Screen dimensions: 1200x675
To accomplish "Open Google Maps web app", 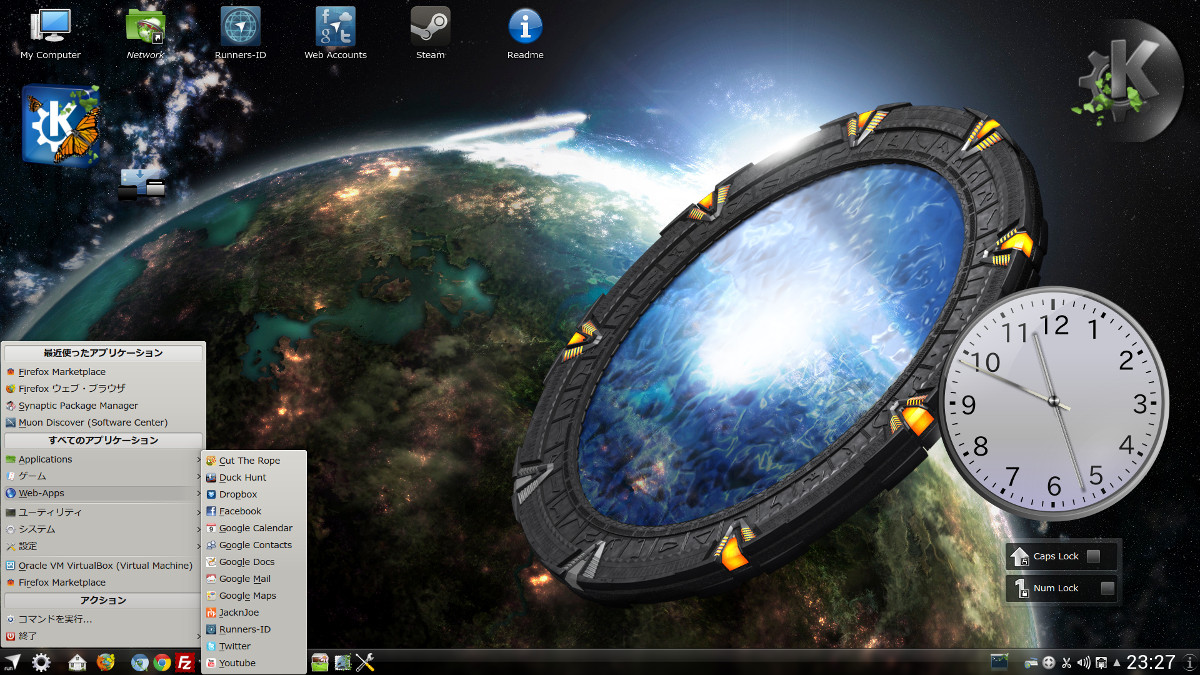I will pyautogui.click(x=254, y=596).
